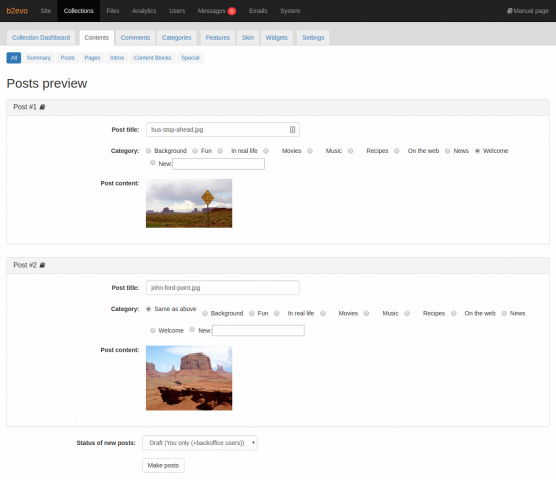Switch to Collection Dashboard tab
Screen dimensions: 556x480
41,38
